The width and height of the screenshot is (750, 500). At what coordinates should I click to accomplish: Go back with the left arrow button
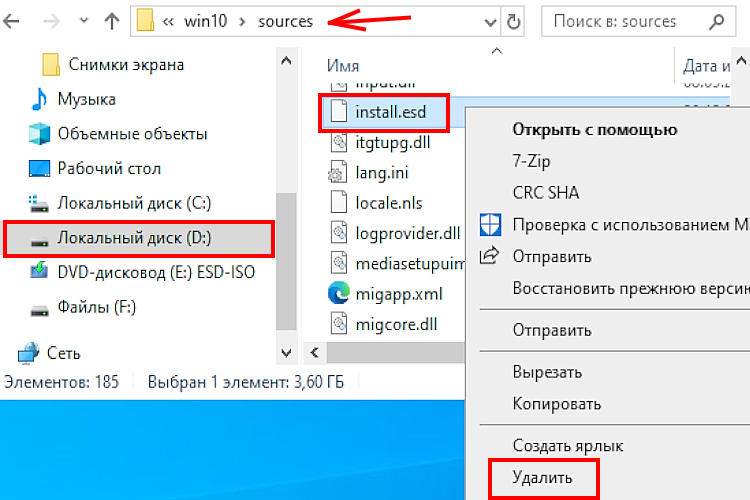(x=11, y=21)
